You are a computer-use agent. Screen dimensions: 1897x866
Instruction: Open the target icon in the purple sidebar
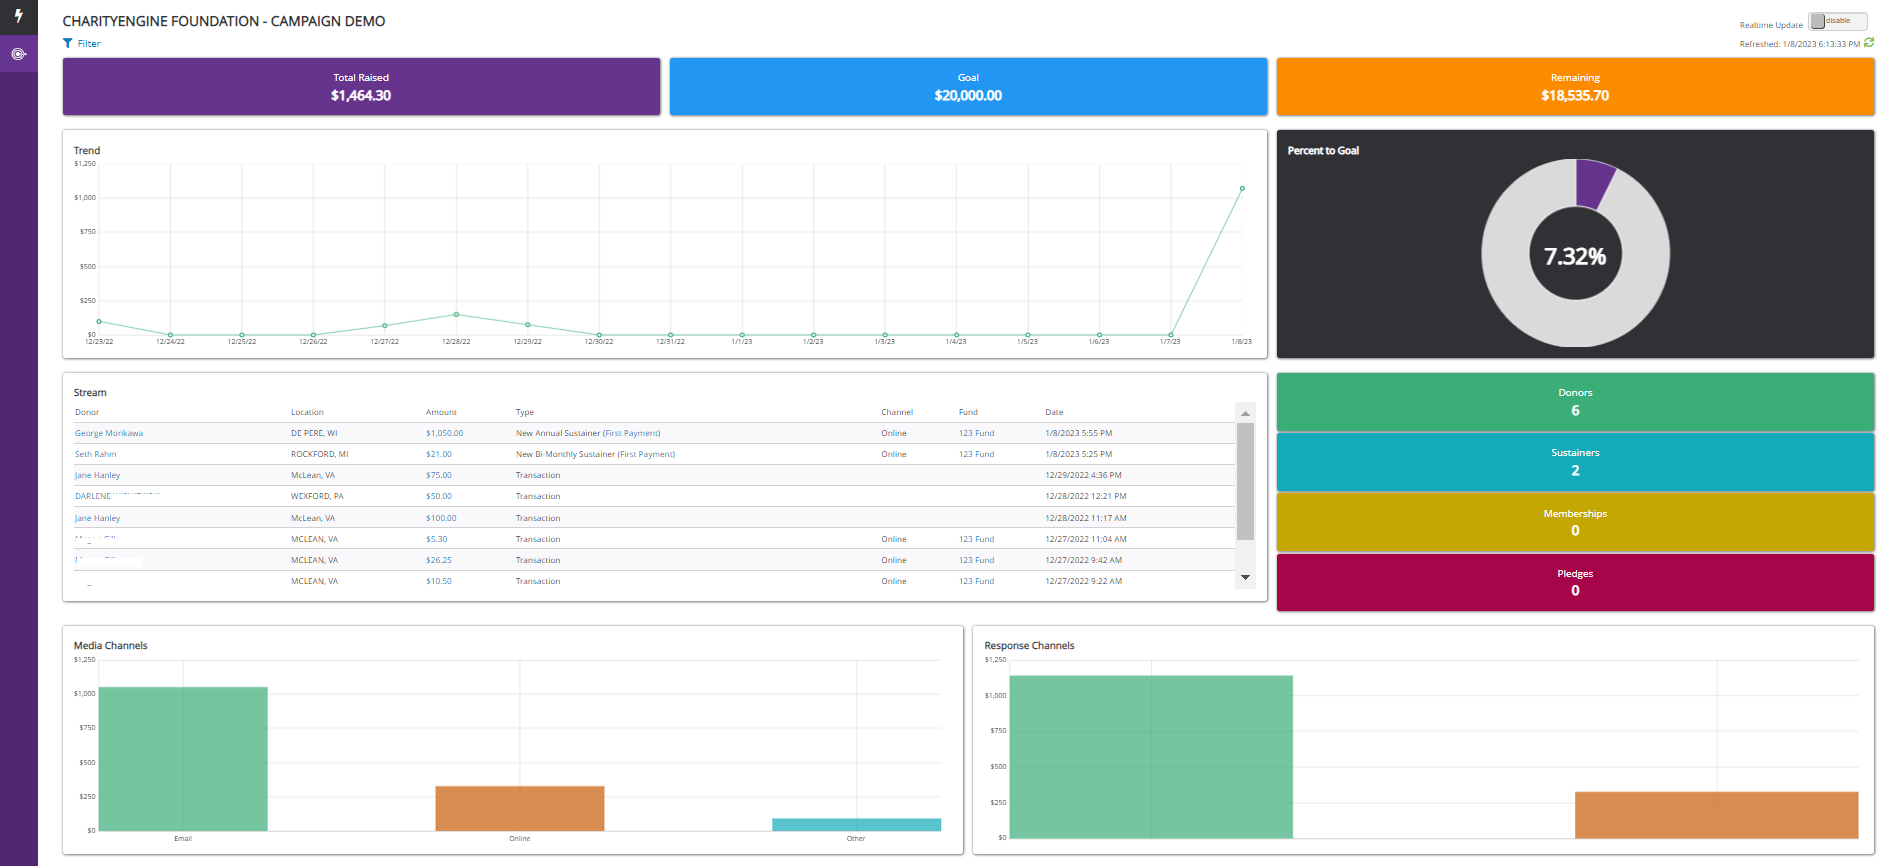click(x=18, y=54)
